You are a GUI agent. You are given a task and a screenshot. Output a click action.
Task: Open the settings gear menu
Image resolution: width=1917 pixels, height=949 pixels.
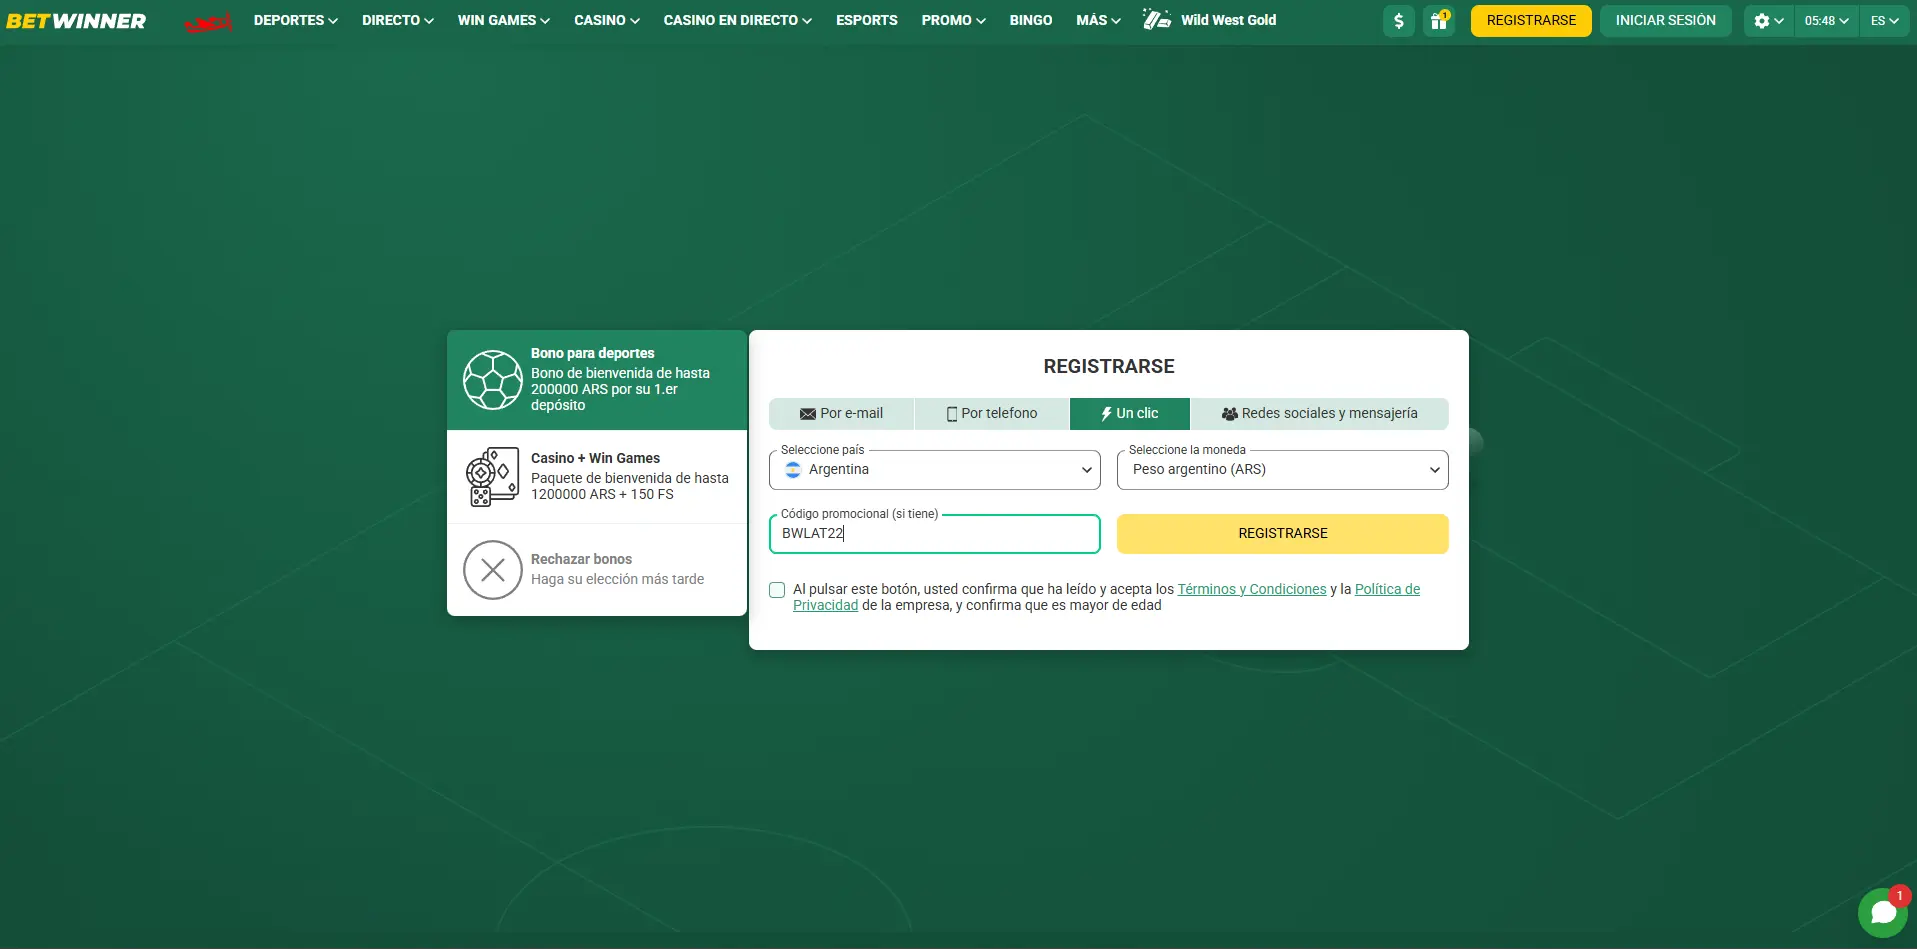1768,21
